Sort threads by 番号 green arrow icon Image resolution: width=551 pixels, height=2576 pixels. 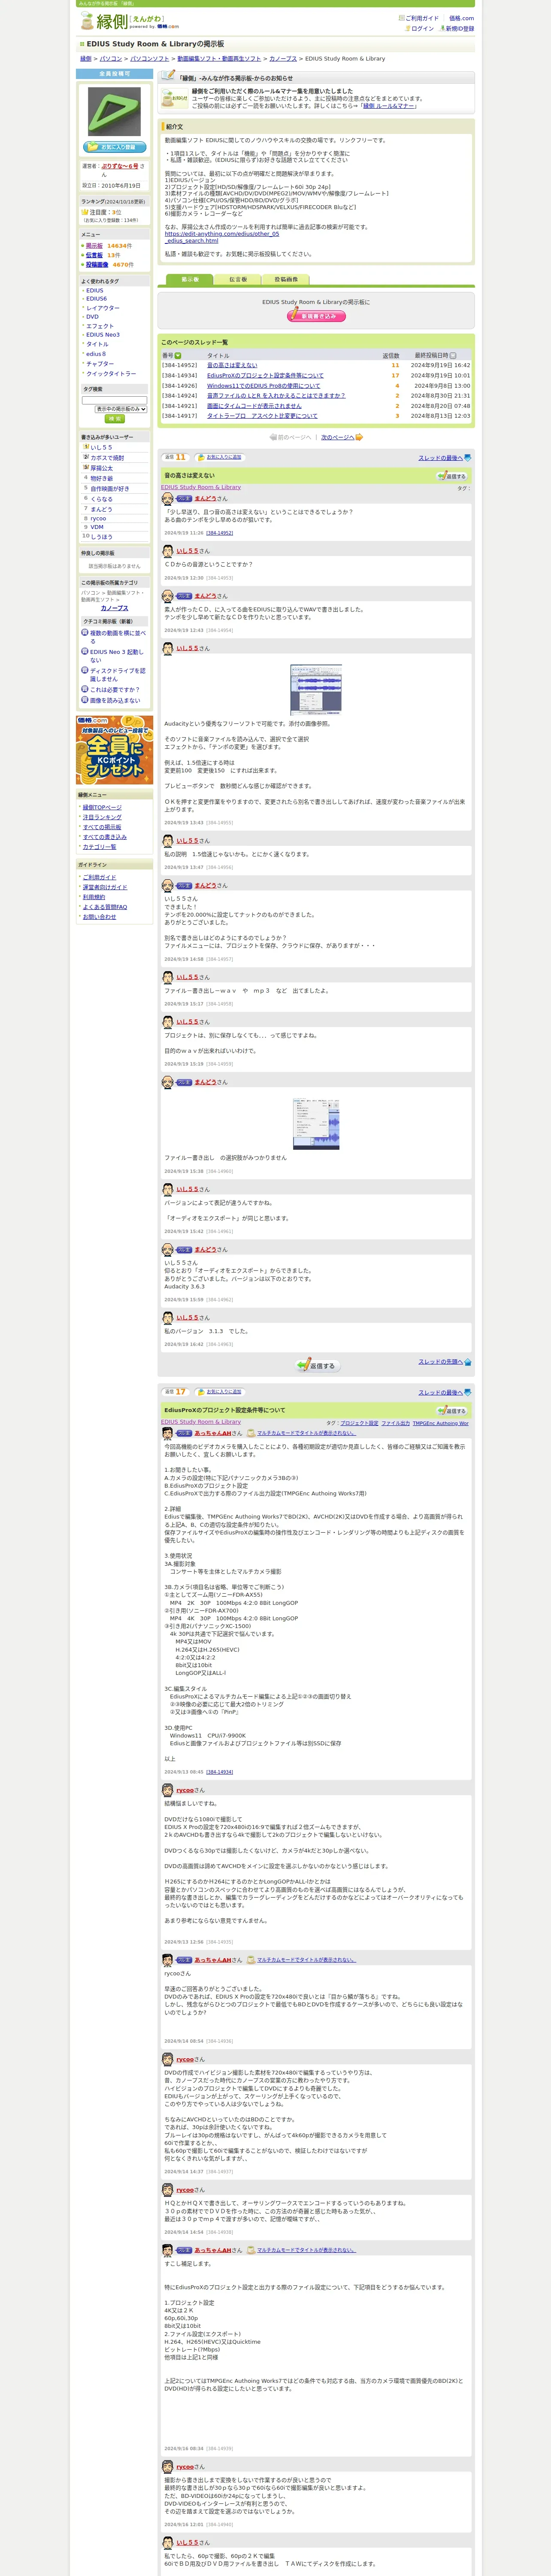179,355
